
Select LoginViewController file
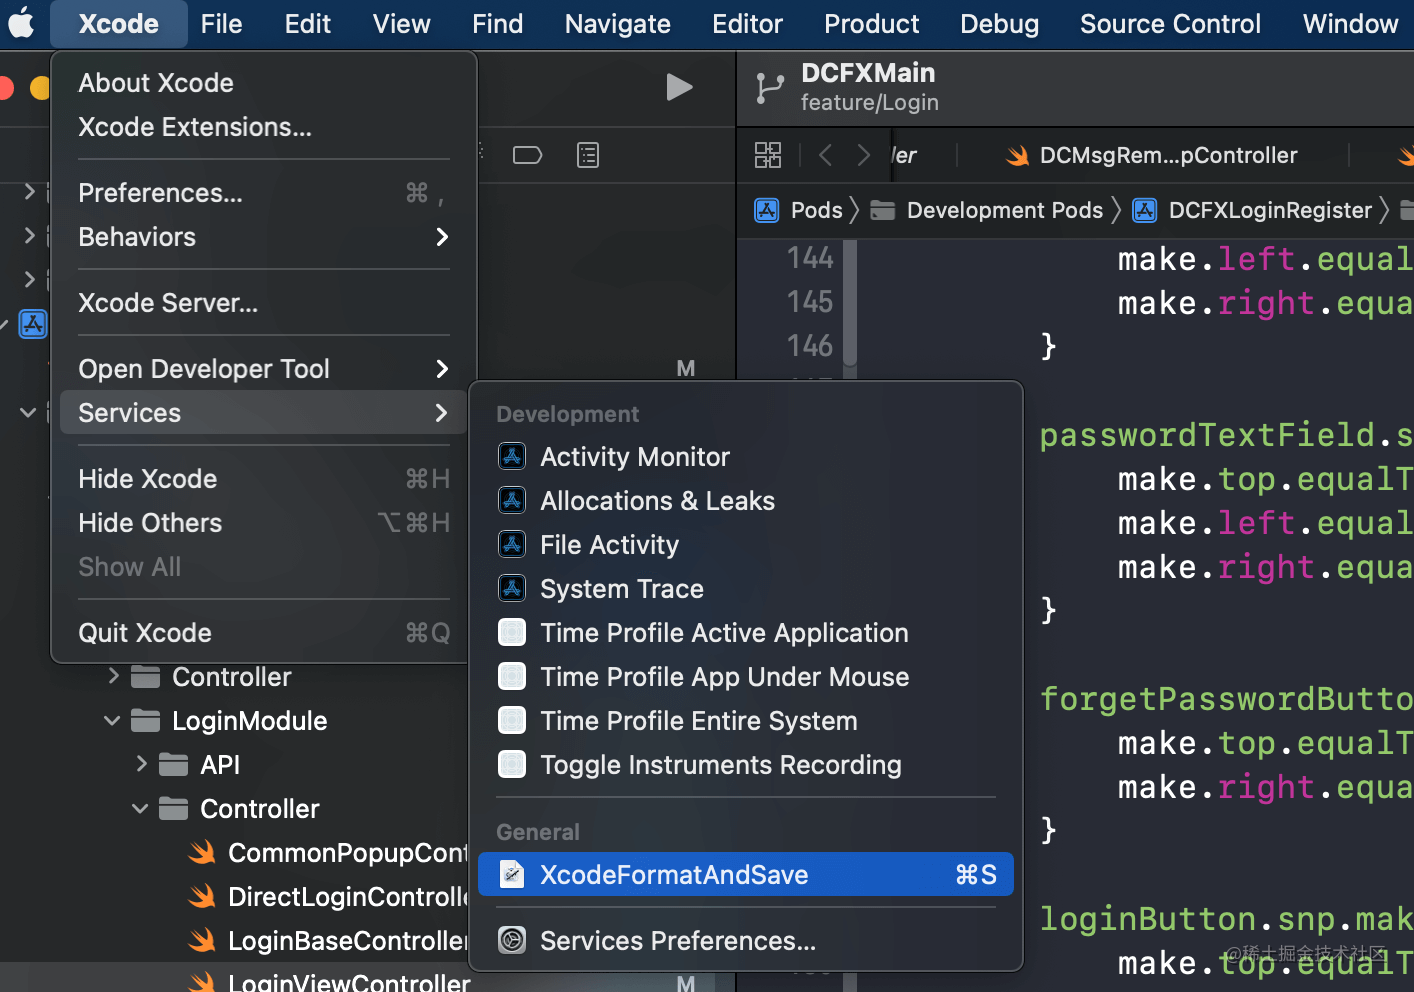tap(349, 981)
